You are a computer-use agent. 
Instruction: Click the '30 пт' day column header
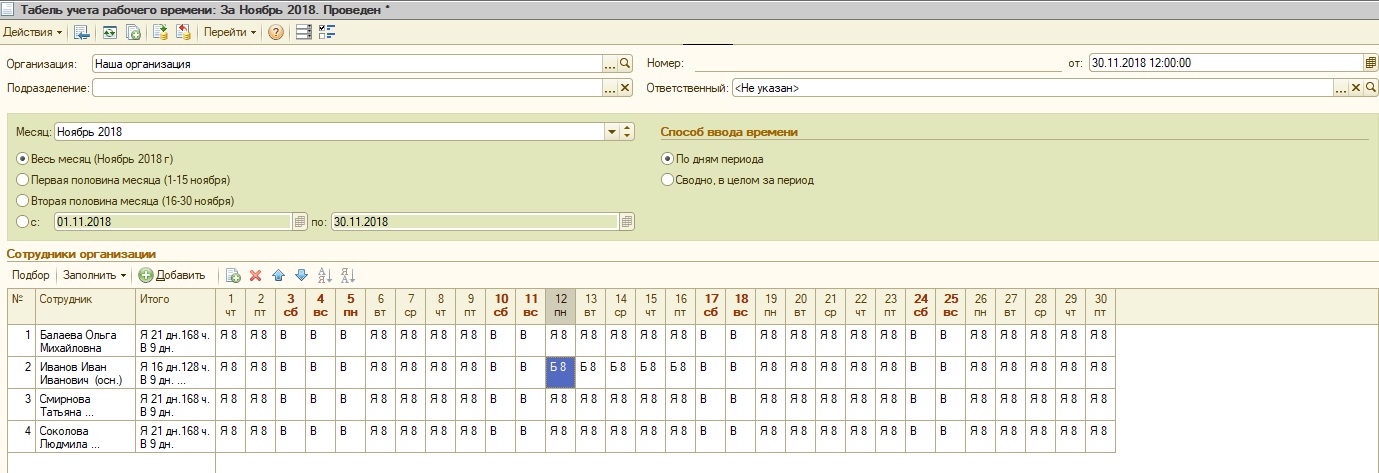point(1101,305)
